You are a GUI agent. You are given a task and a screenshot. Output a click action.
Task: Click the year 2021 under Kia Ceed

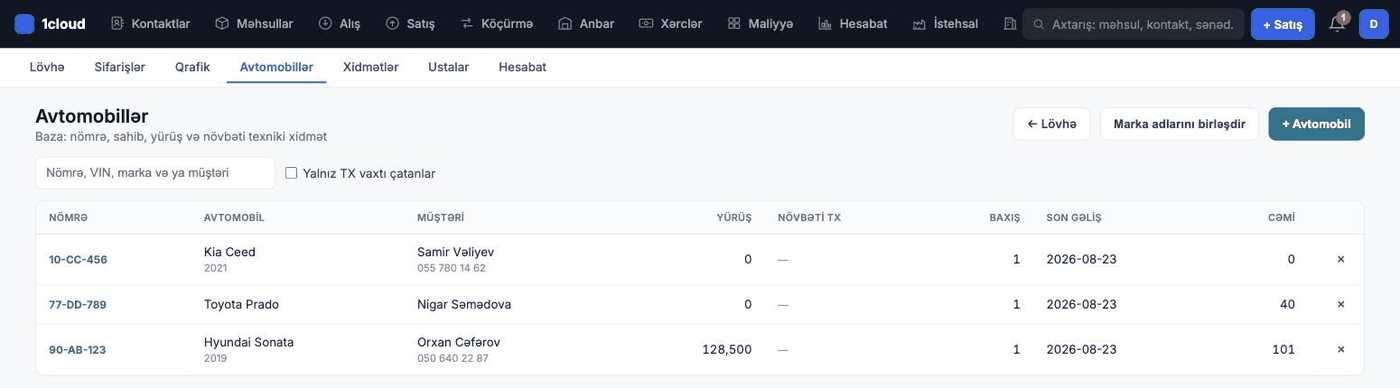pyautogui.click(x=215, y=268)
